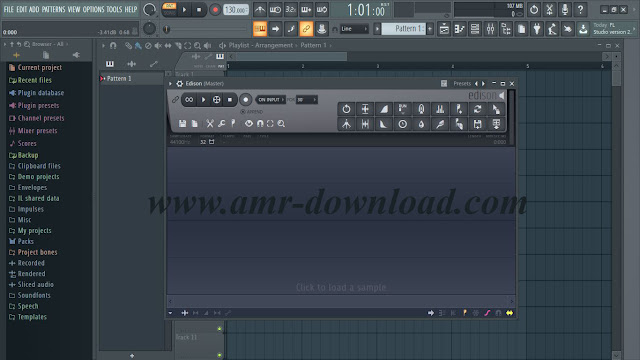
Task: Toggle Edison pink curve icon at bottom
Action: coord(487,313)
